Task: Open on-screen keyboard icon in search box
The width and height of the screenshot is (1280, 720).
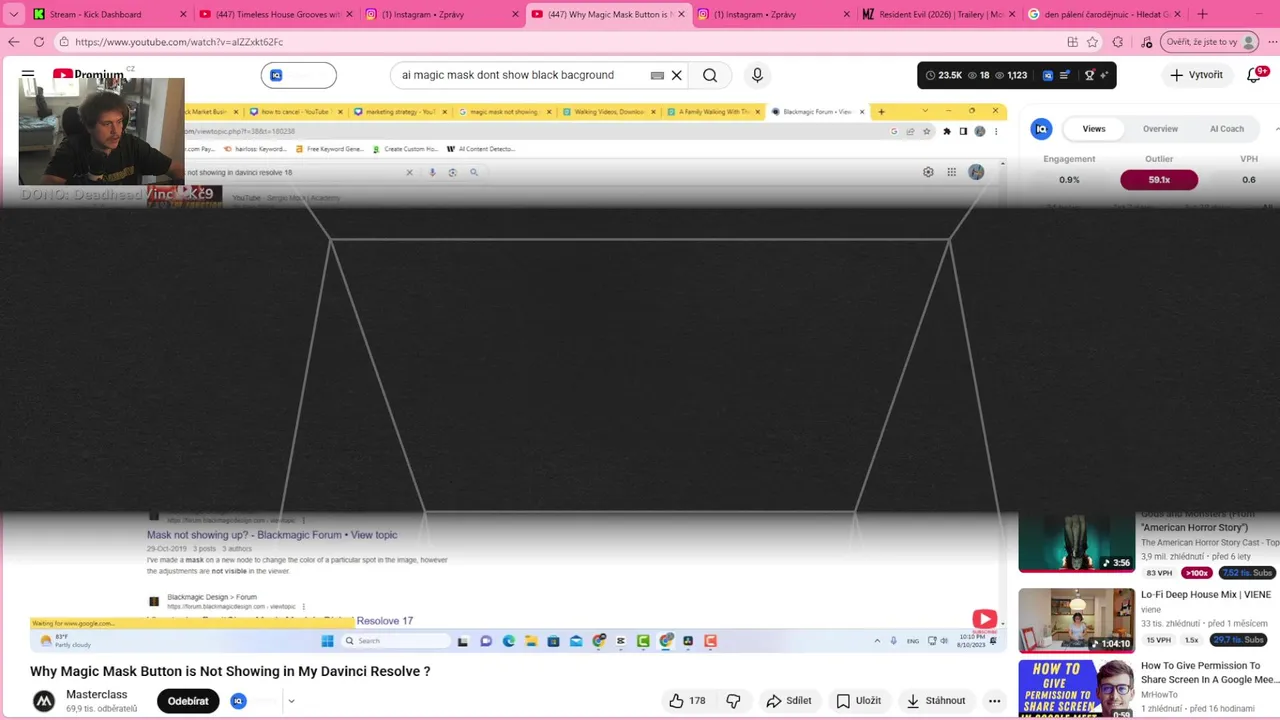Action: click(657, 75)
